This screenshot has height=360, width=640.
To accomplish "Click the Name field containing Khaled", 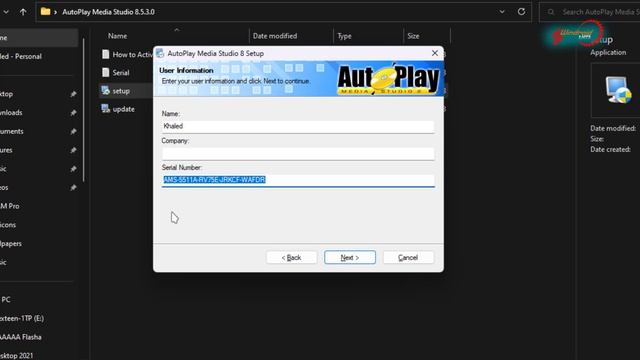I will coord(298,126).
